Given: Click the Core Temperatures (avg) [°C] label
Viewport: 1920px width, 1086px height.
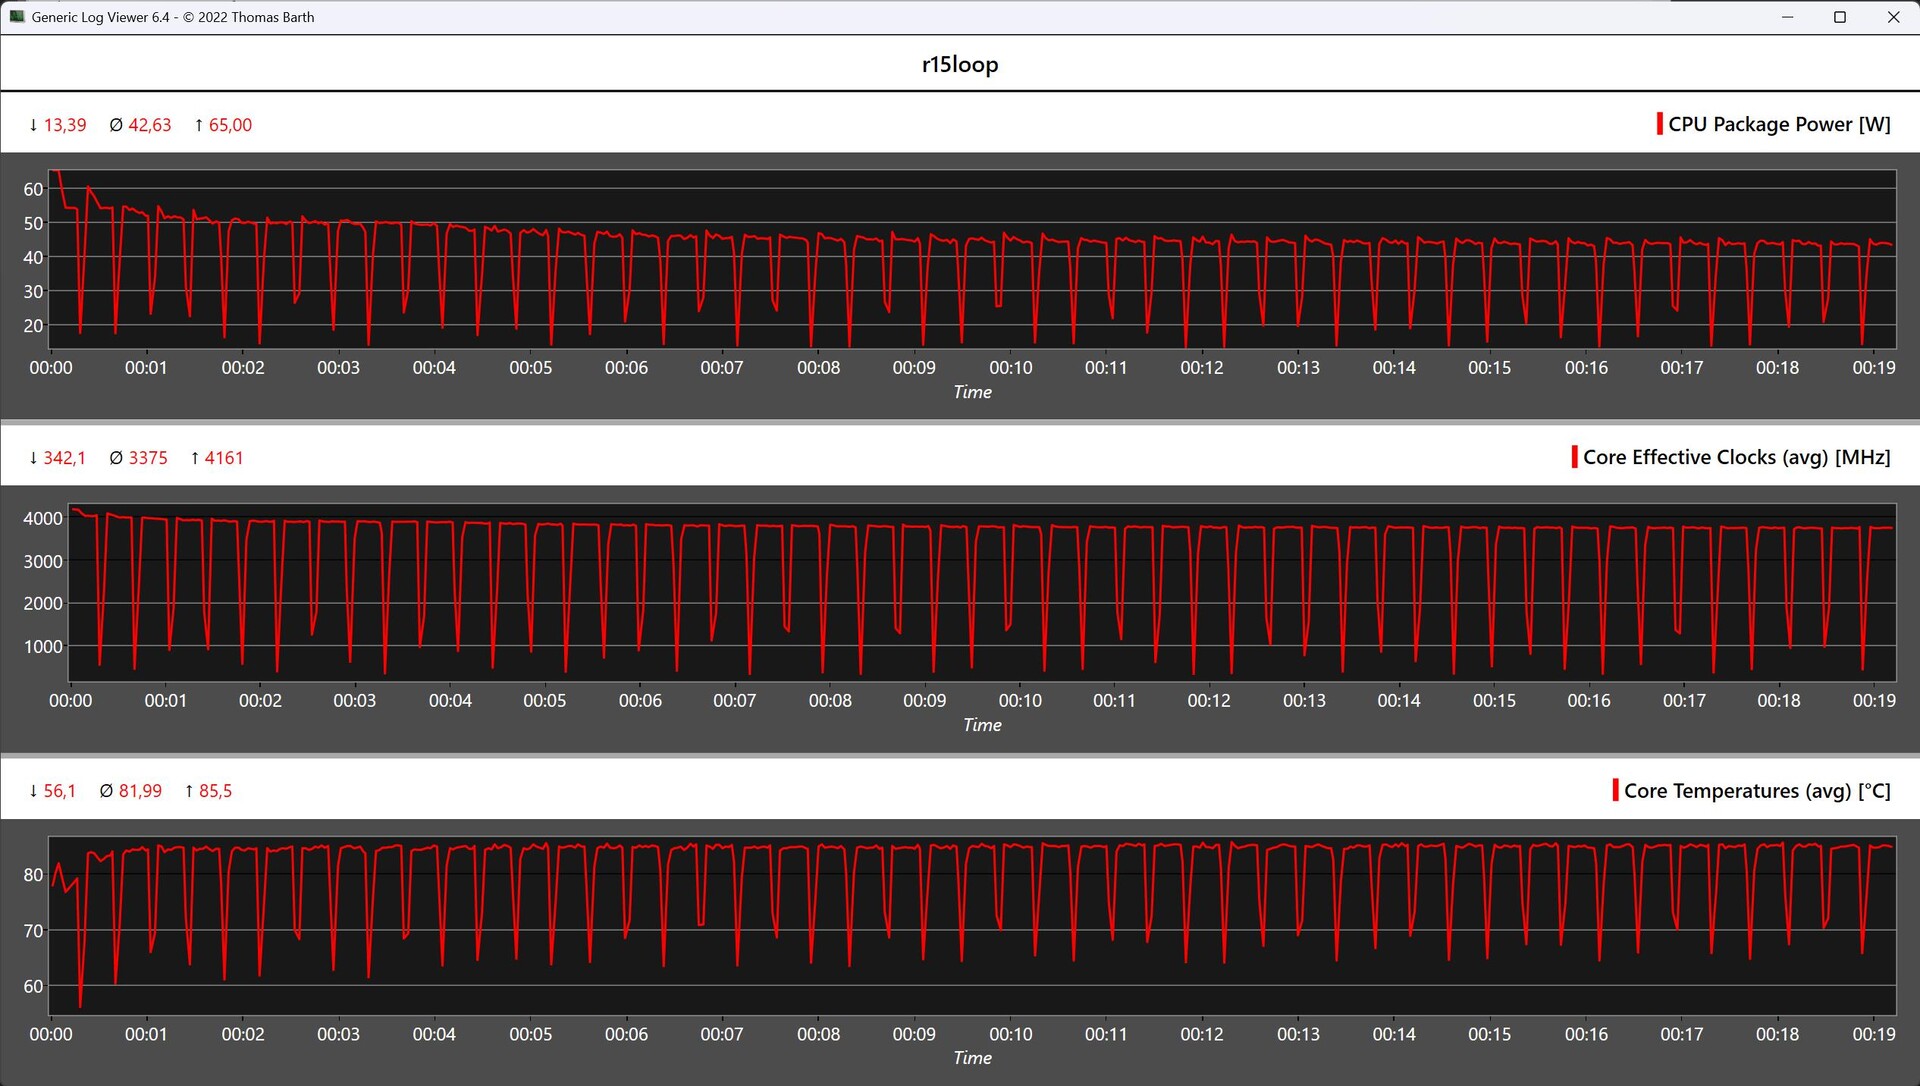Looking at the screenshot, I should (1757, 791).
